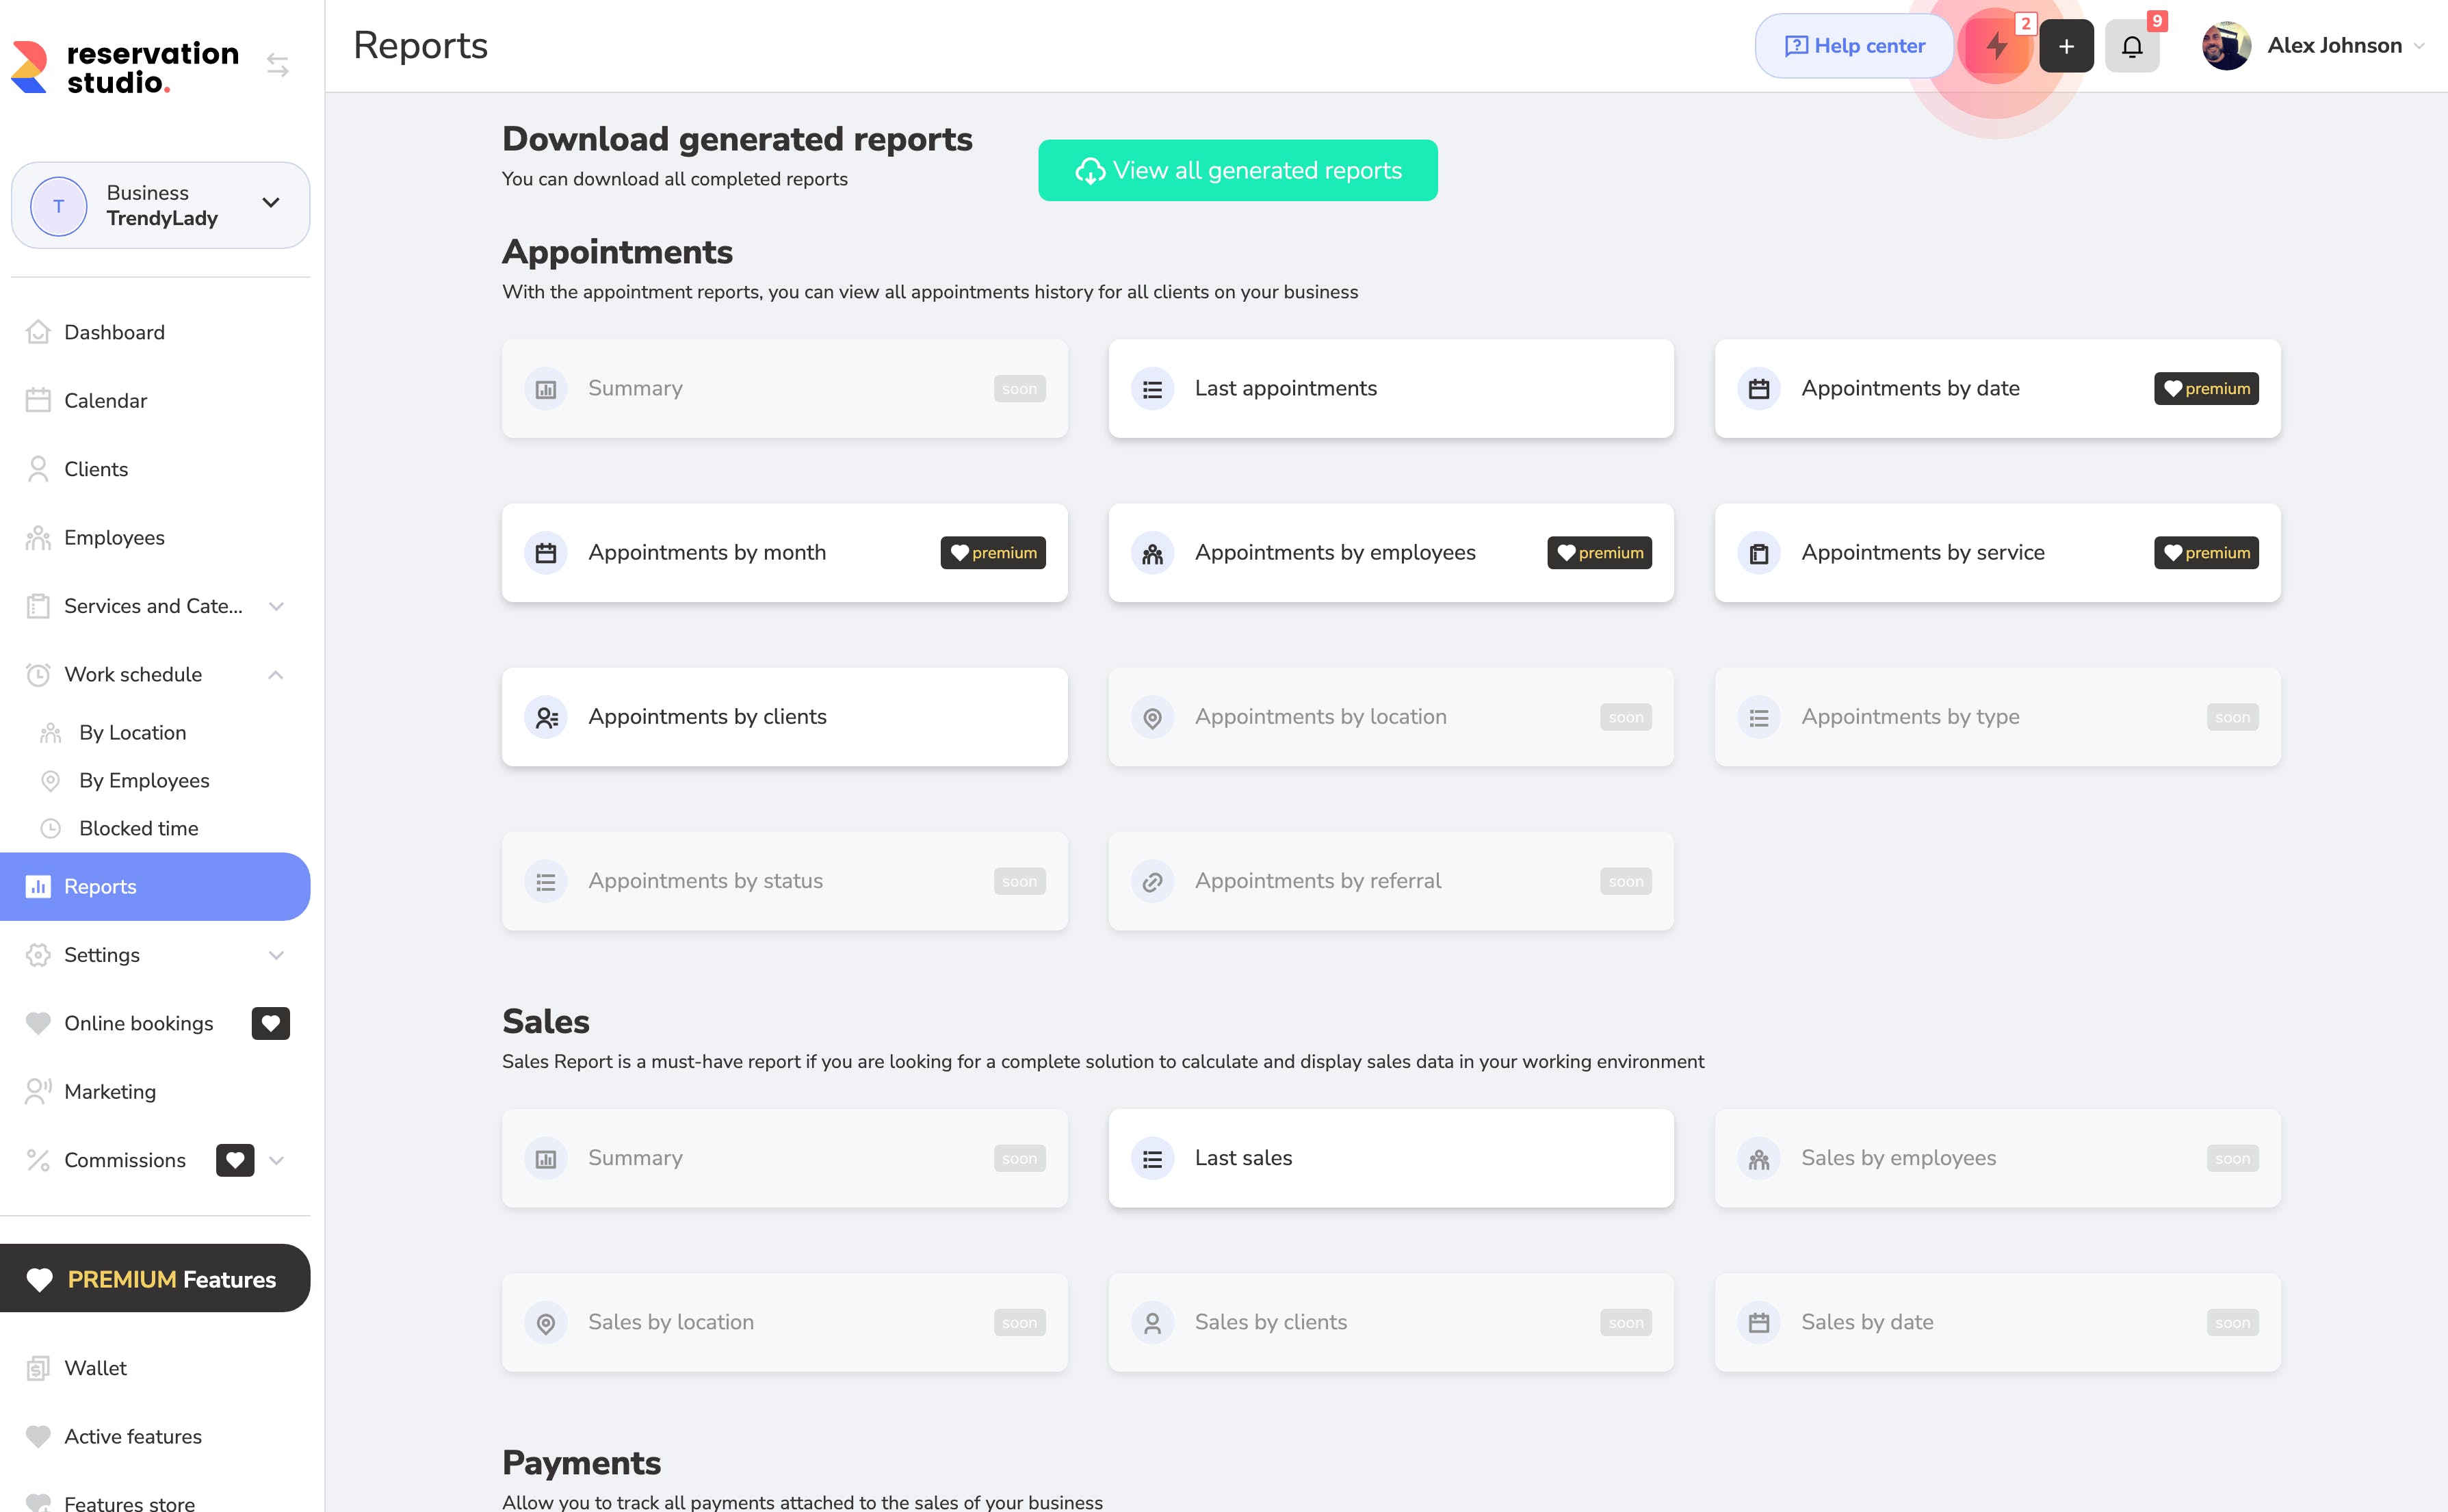Collapse sidebar using the arrows icon
Viewport: 2448px width, 1512px height.
[x=278, y=66]
